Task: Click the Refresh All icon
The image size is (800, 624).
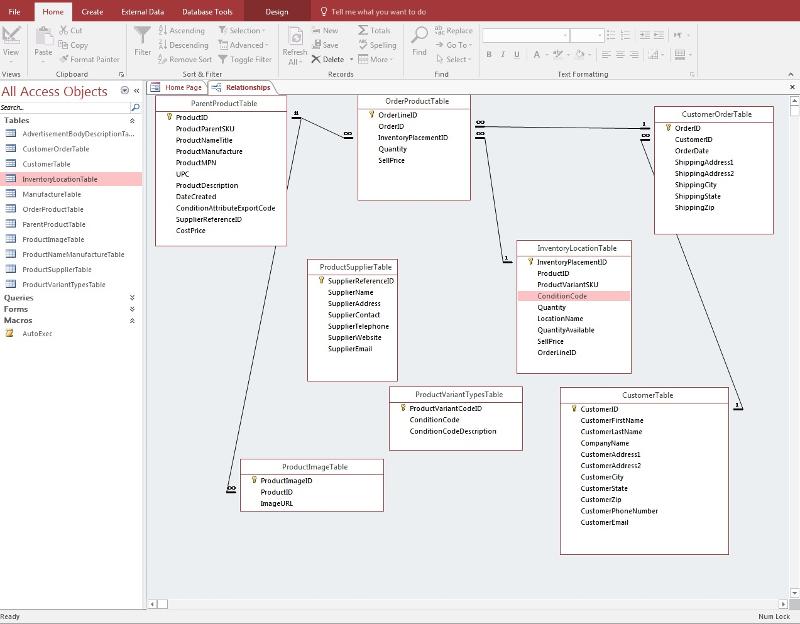Action: click(x=295, y=37)
